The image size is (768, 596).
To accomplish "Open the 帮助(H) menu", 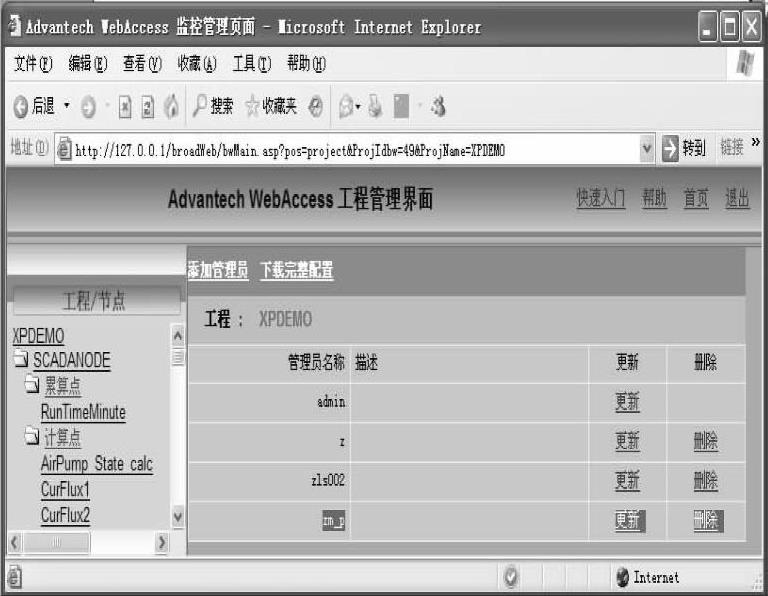I will [307, 64].
